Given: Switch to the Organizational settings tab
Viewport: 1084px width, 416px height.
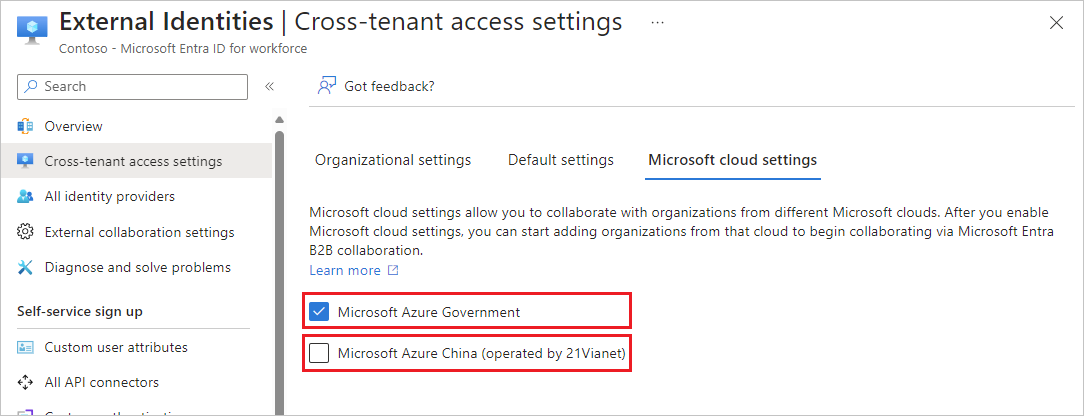Looking at the screenshot, I should pyautogui.click(x=393, y=160).
